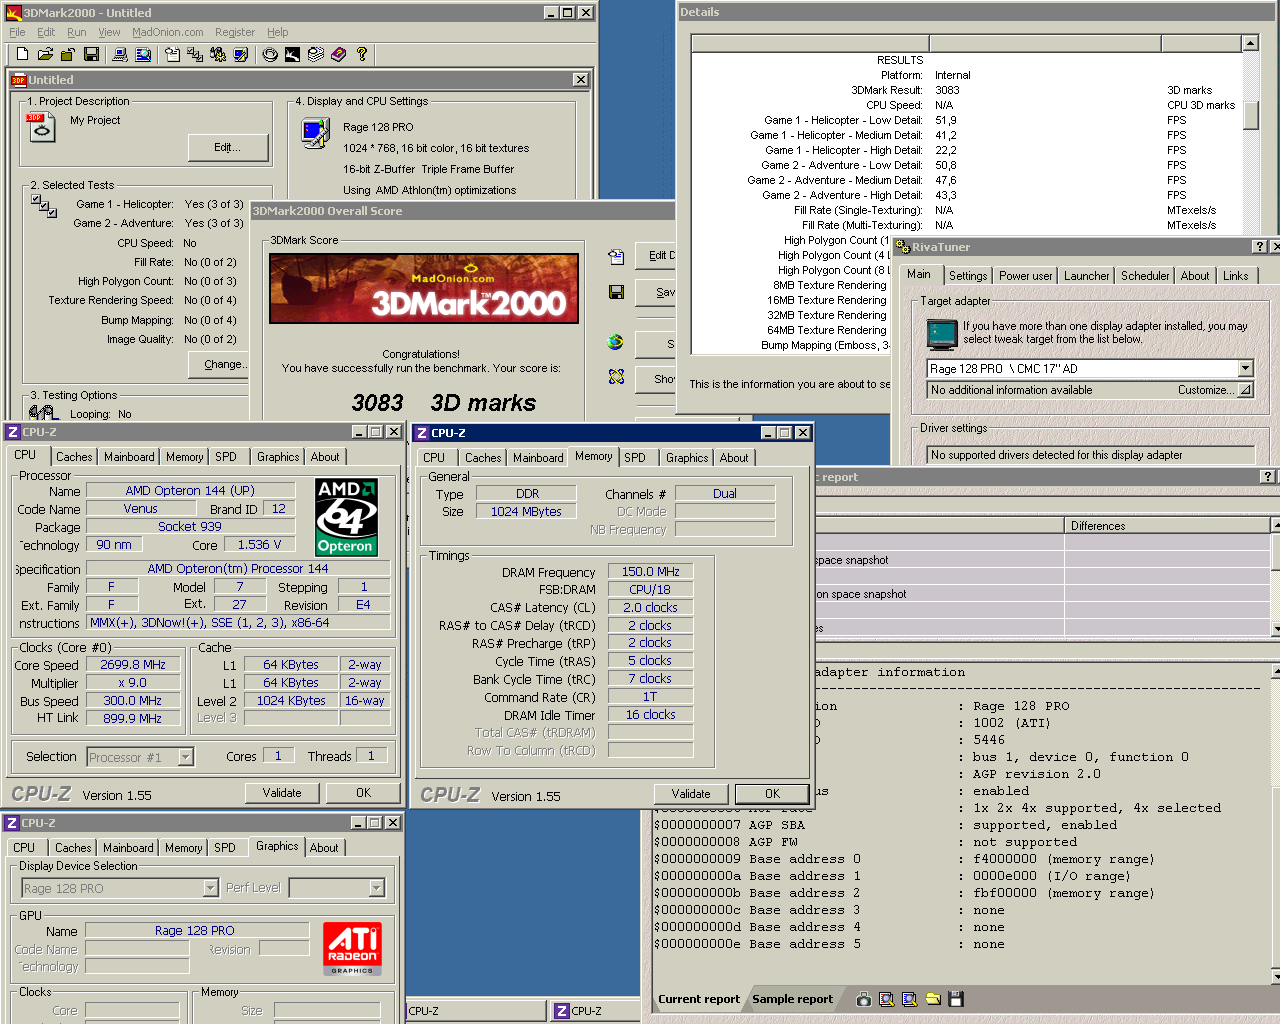
Task: Click the Details list scroll-up arrow
Action: click(x=1250, y=43)
